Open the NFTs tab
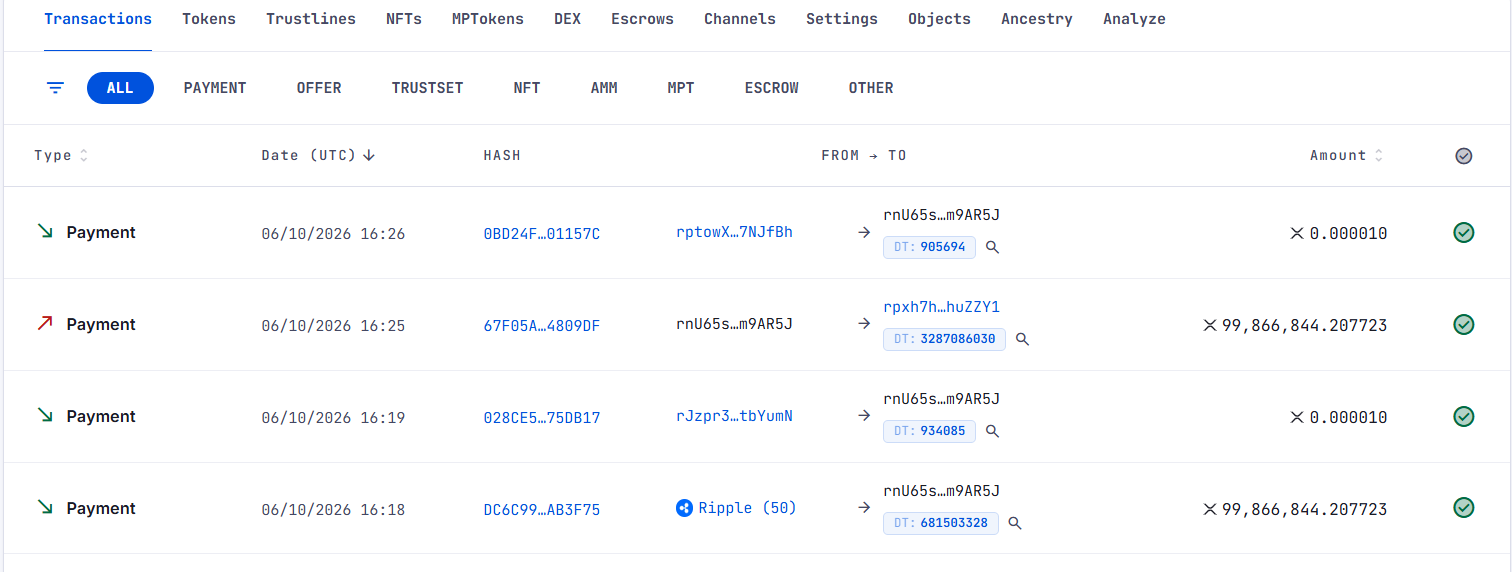Viewport: 1512px width, 572px height. click(404, 19)
